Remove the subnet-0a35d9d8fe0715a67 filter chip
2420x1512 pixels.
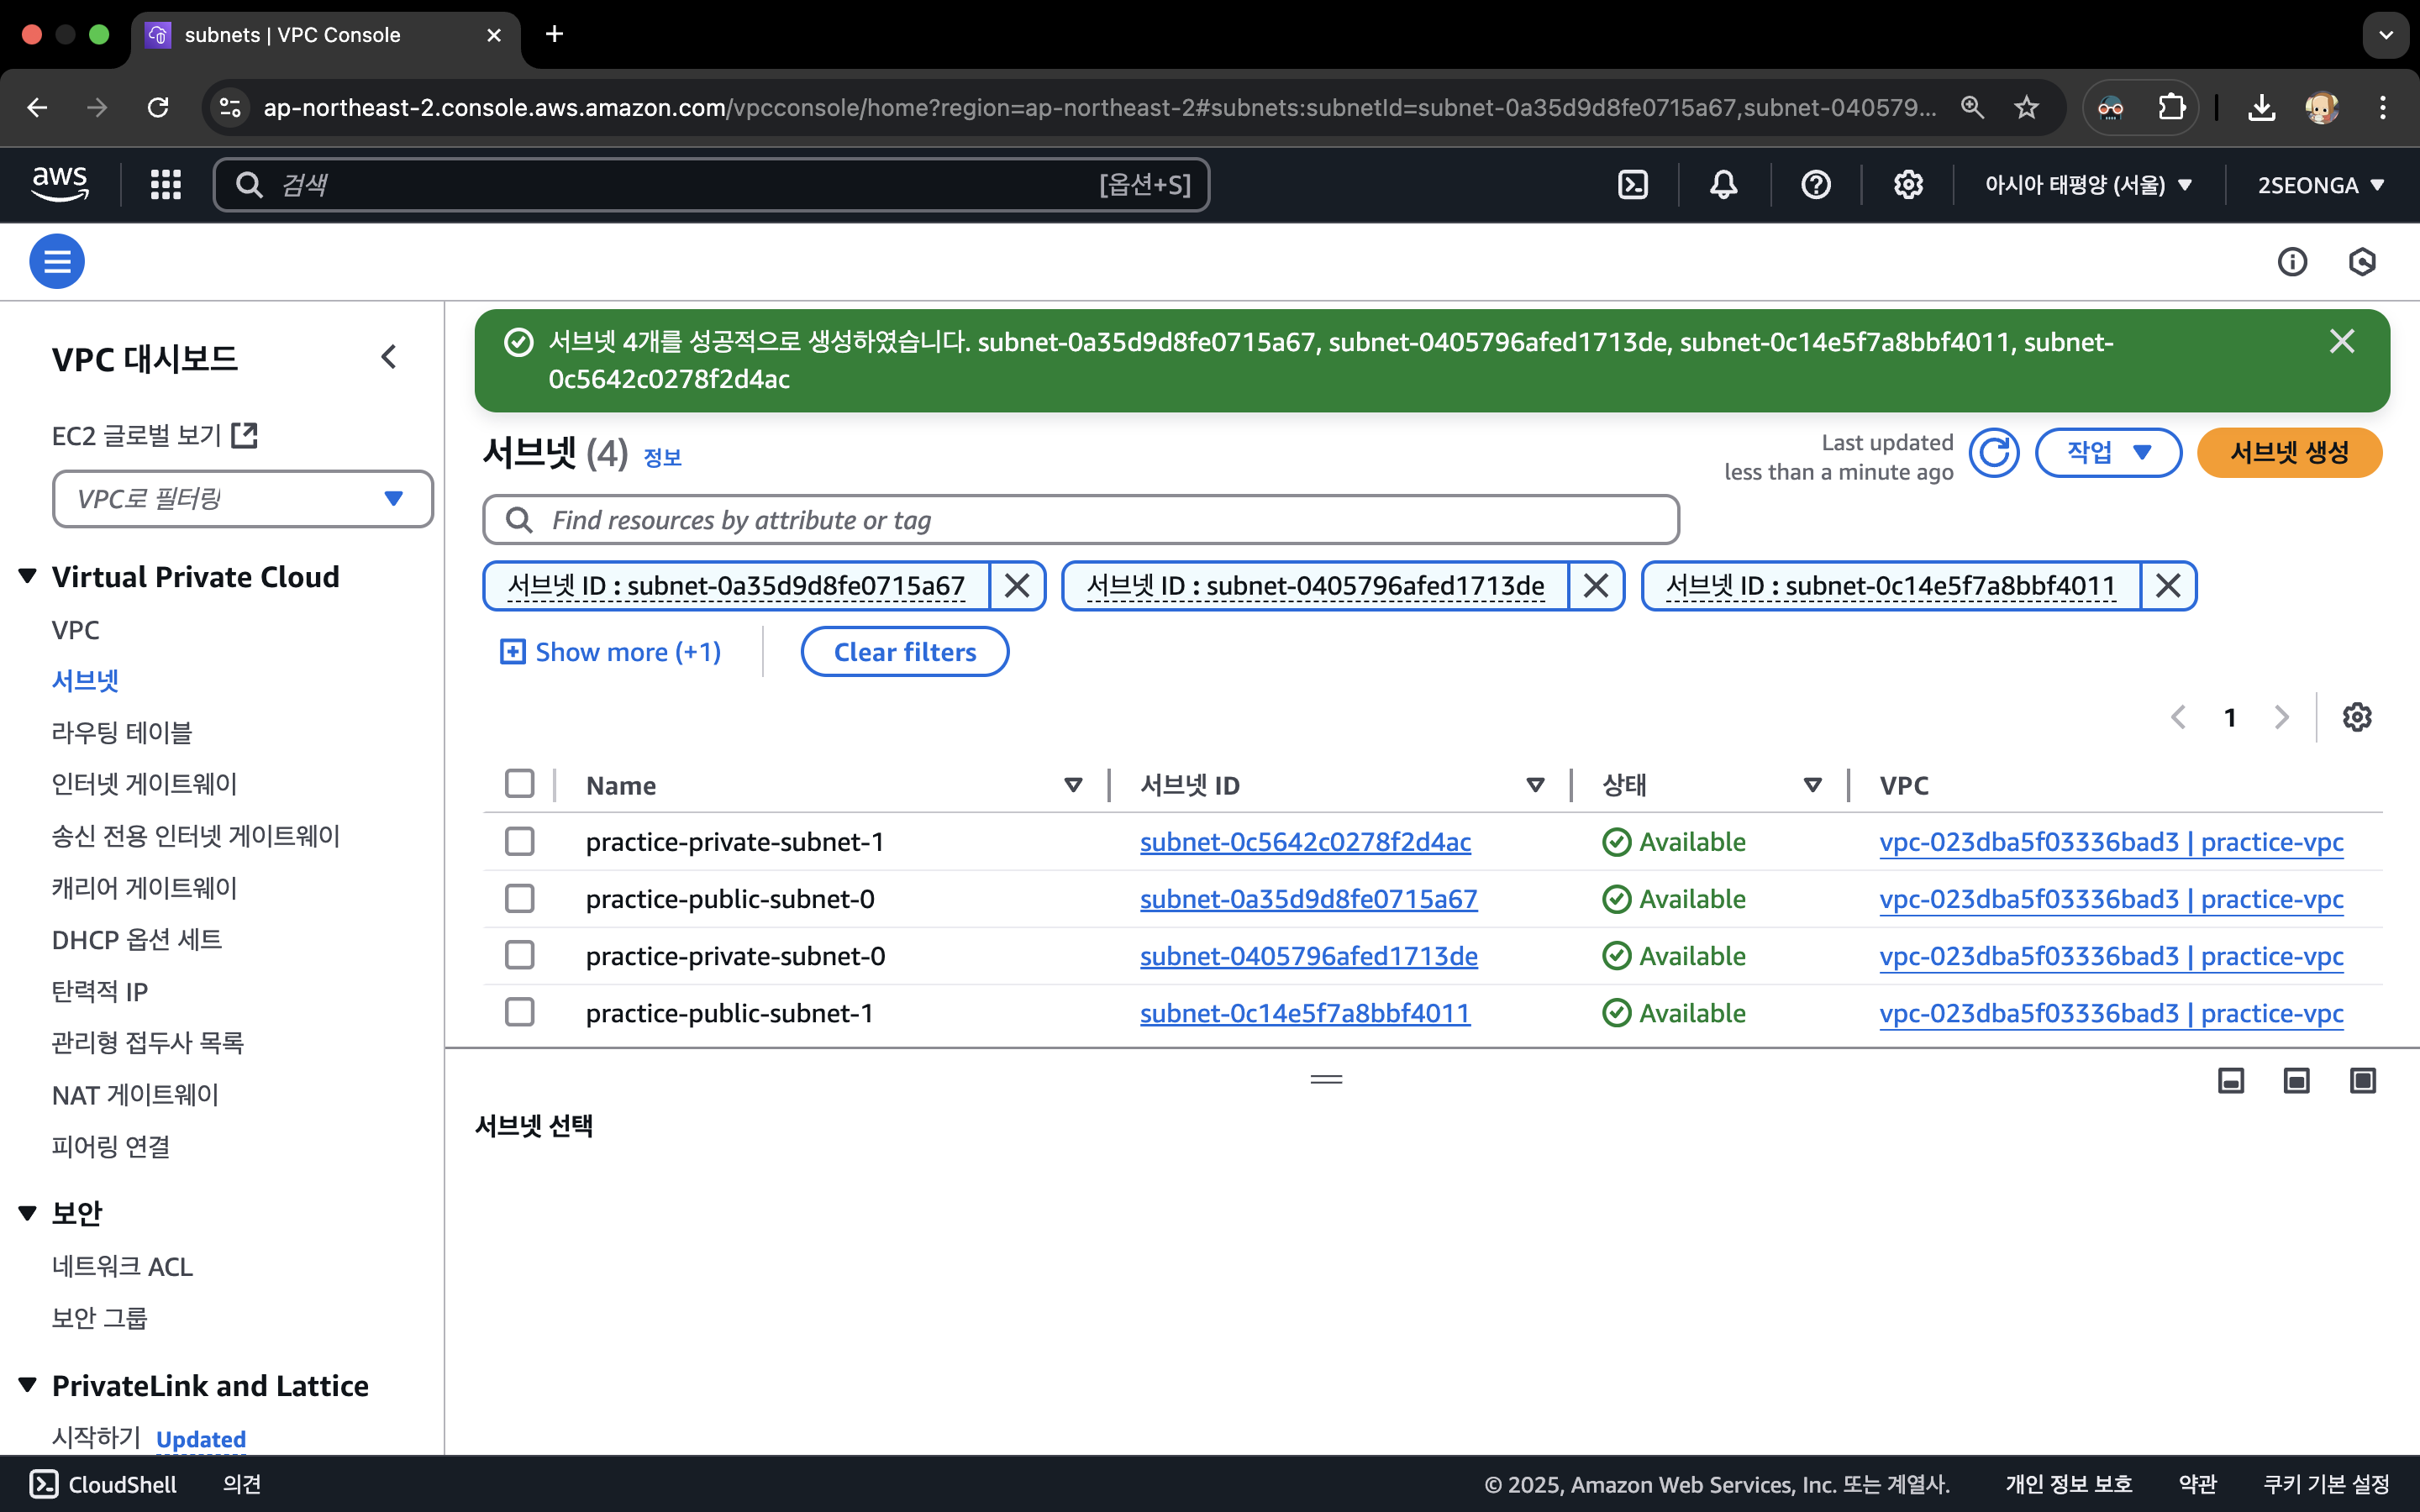1017,586
